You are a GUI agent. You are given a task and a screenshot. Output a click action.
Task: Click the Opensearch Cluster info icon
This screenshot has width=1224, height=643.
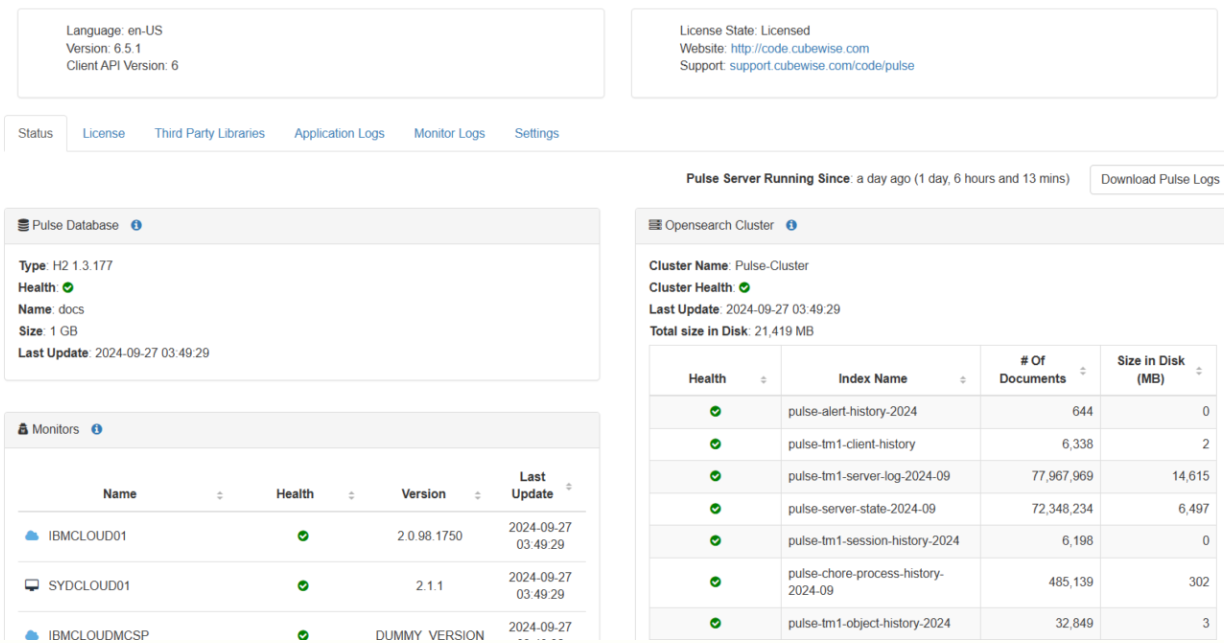[x=791, y=226]
